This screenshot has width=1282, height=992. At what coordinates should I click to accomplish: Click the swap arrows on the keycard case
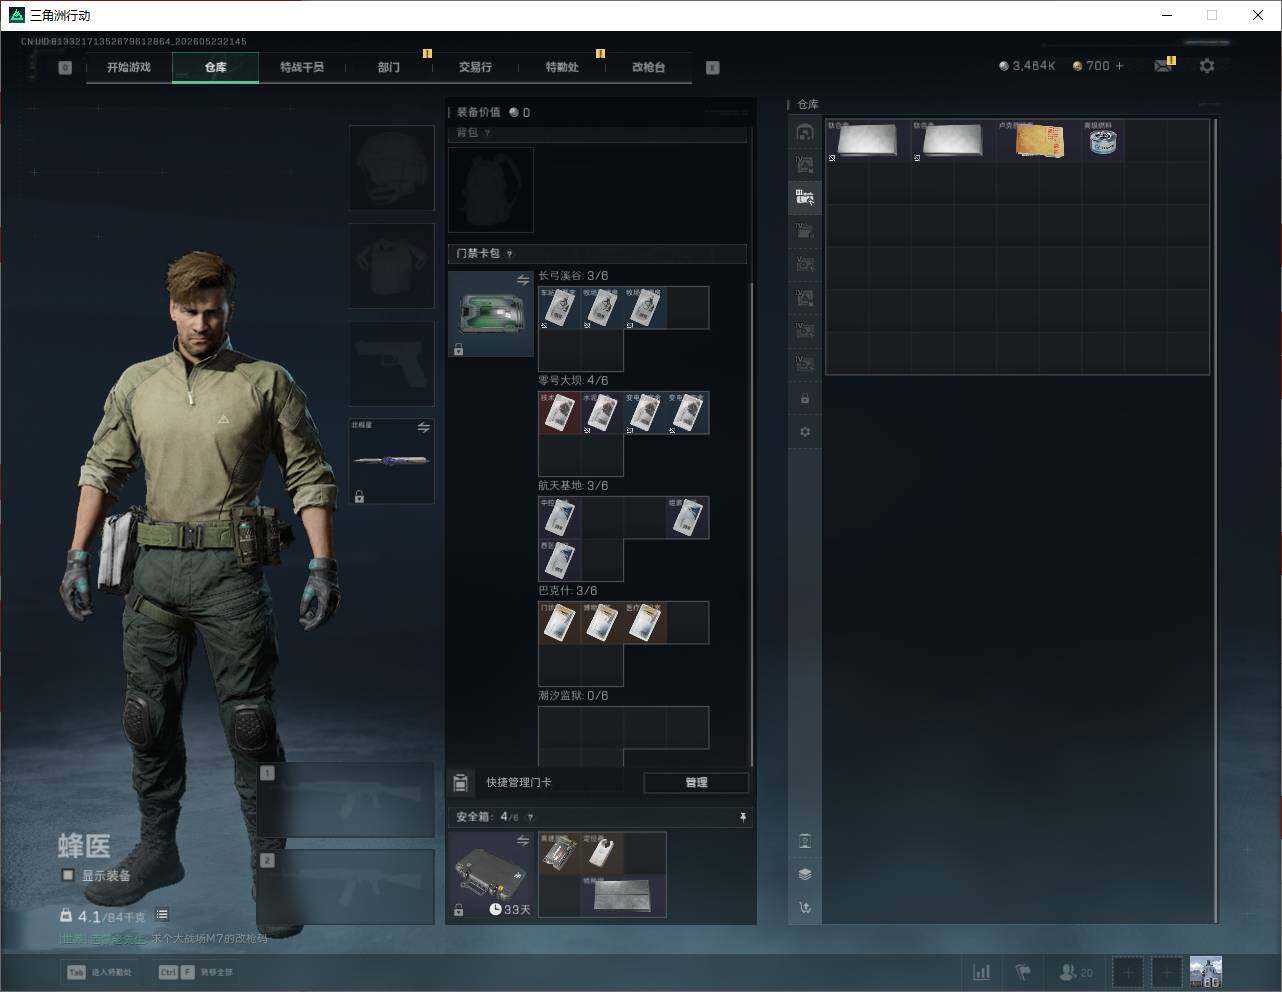click(522, 281)
